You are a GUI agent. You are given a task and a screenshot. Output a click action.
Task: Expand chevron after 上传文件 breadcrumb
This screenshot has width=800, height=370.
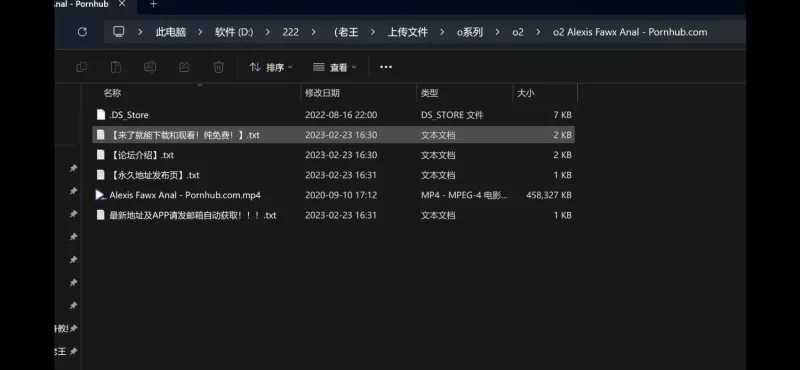[x=442, y=32]
